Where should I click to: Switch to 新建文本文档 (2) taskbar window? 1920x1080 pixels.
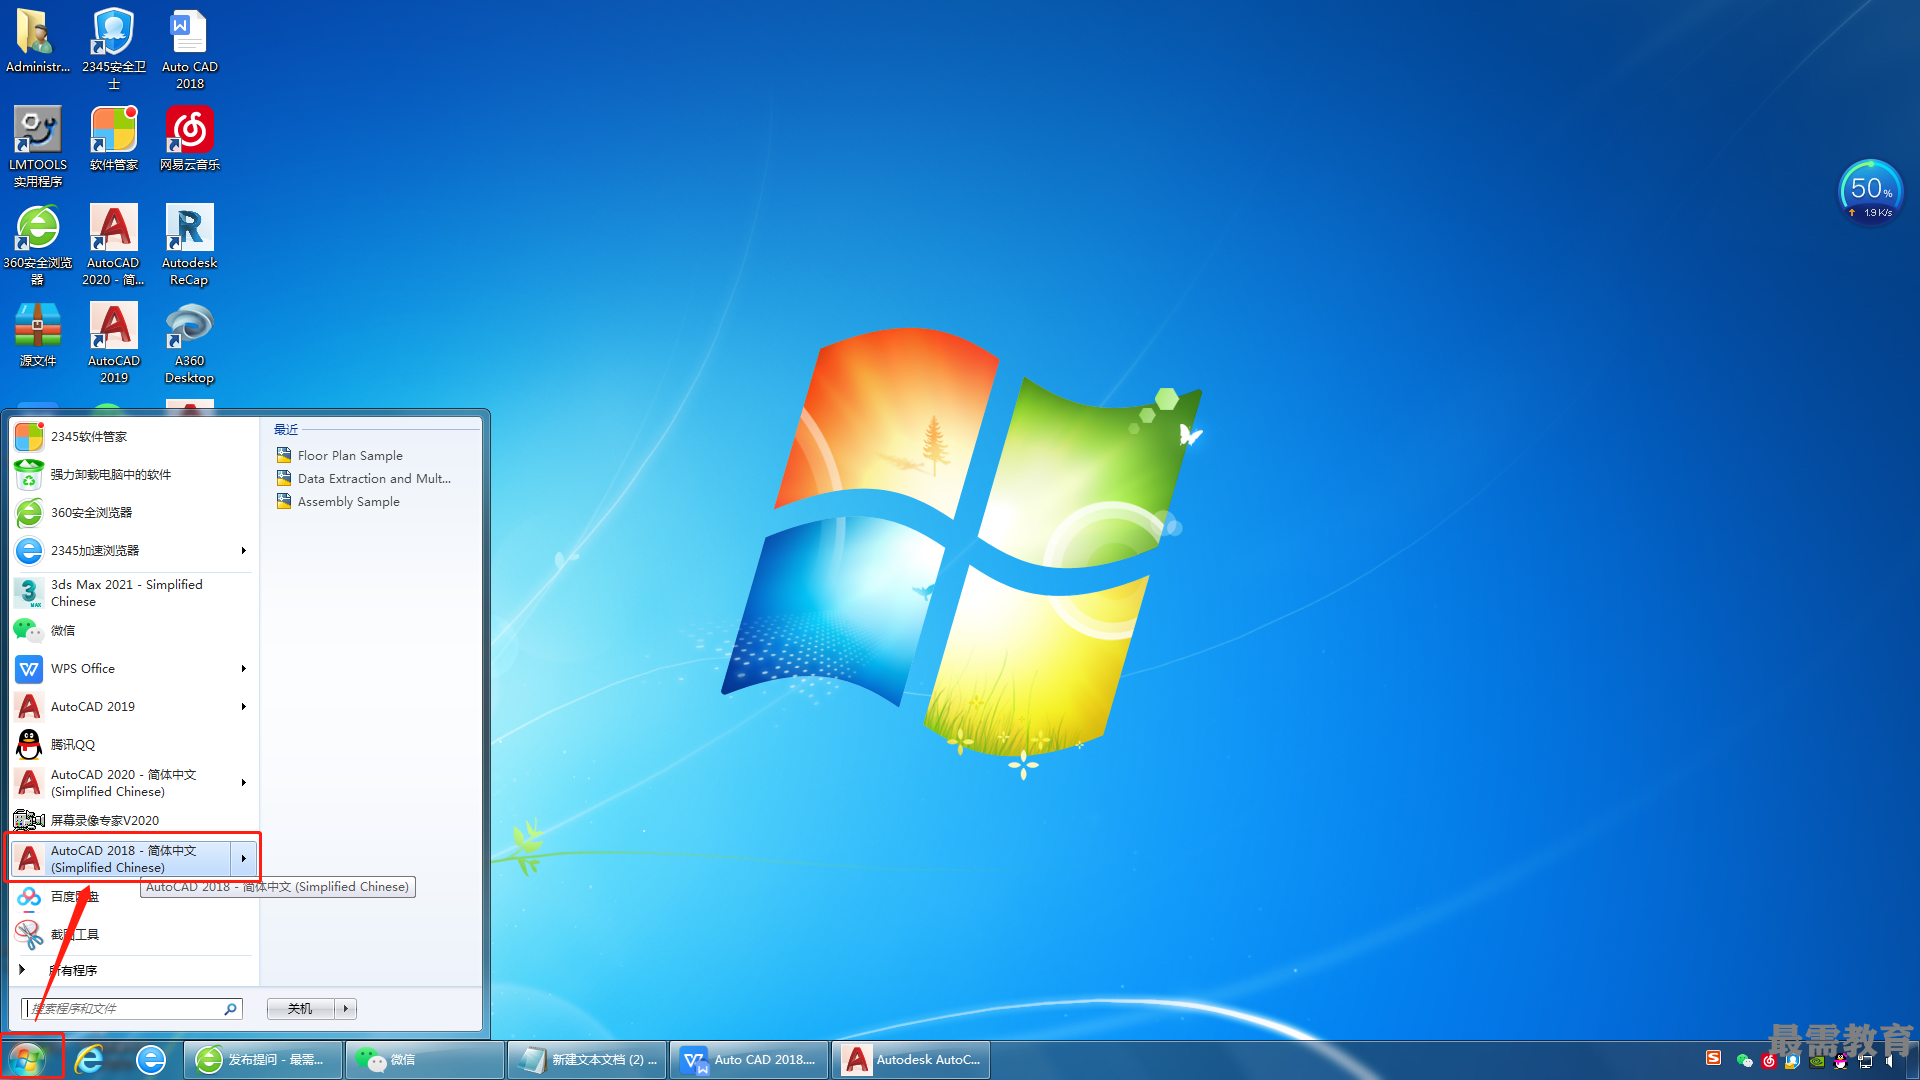click(x=587, y=1060)
